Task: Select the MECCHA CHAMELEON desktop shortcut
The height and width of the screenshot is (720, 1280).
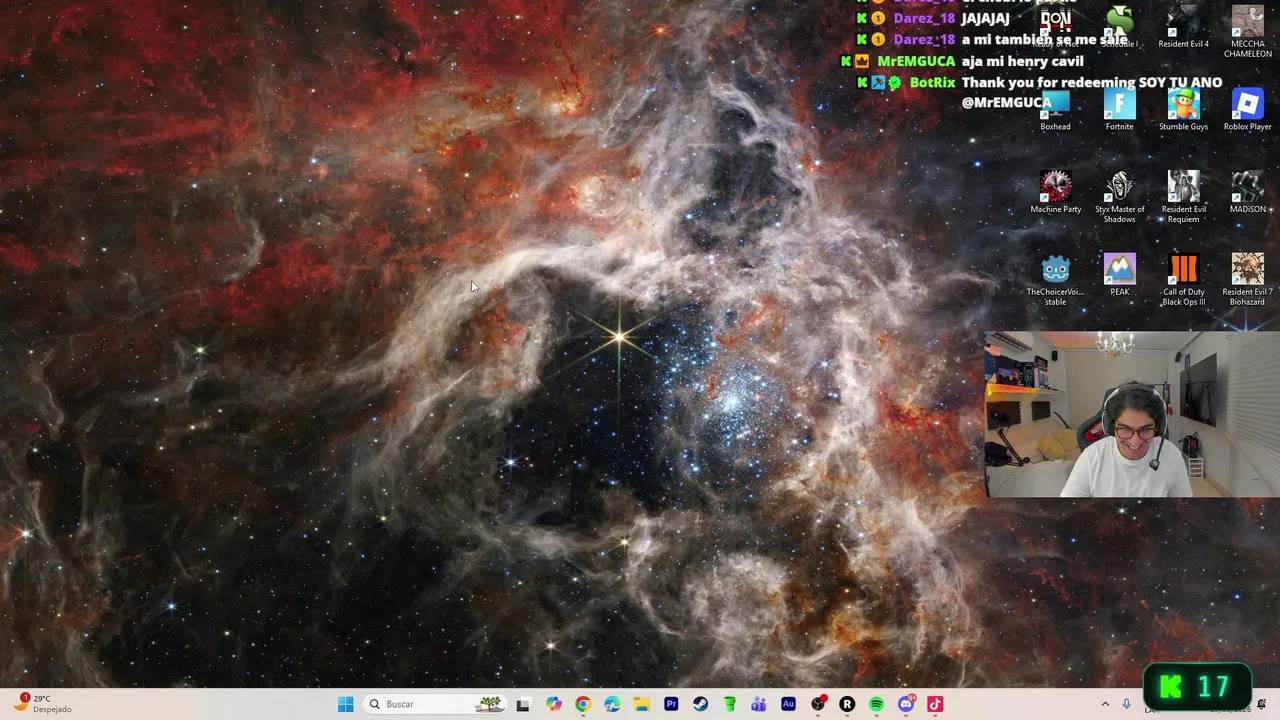Action: (x=1247, y=31)
